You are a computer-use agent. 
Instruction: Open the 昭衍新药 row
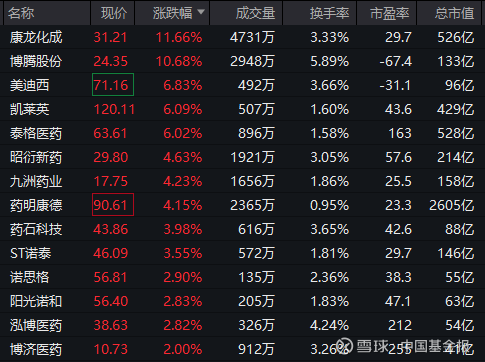(242, 157)
